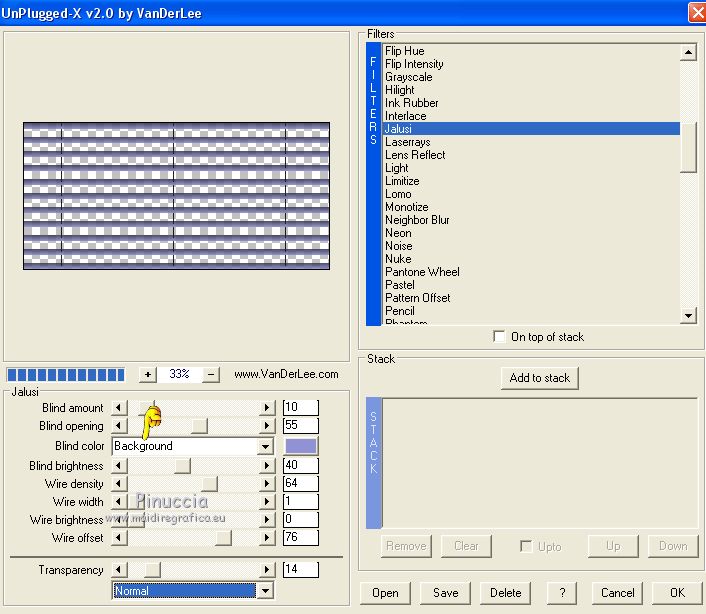Close the UnPlugged-X dialog
Image resolution: width=706 pixels, height=614 pixels.
pos(697,13)
